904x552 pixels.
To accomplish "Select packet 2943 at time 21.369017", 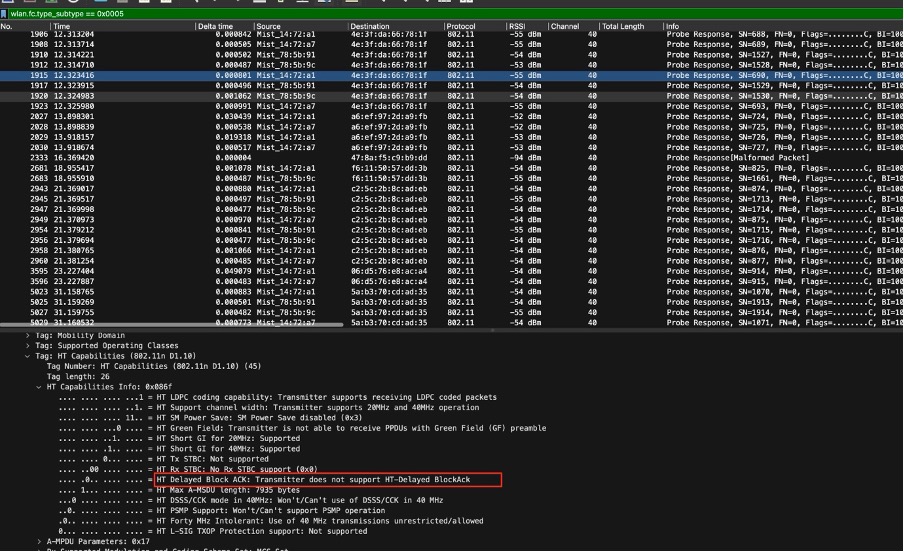I will tap(452, 189).
